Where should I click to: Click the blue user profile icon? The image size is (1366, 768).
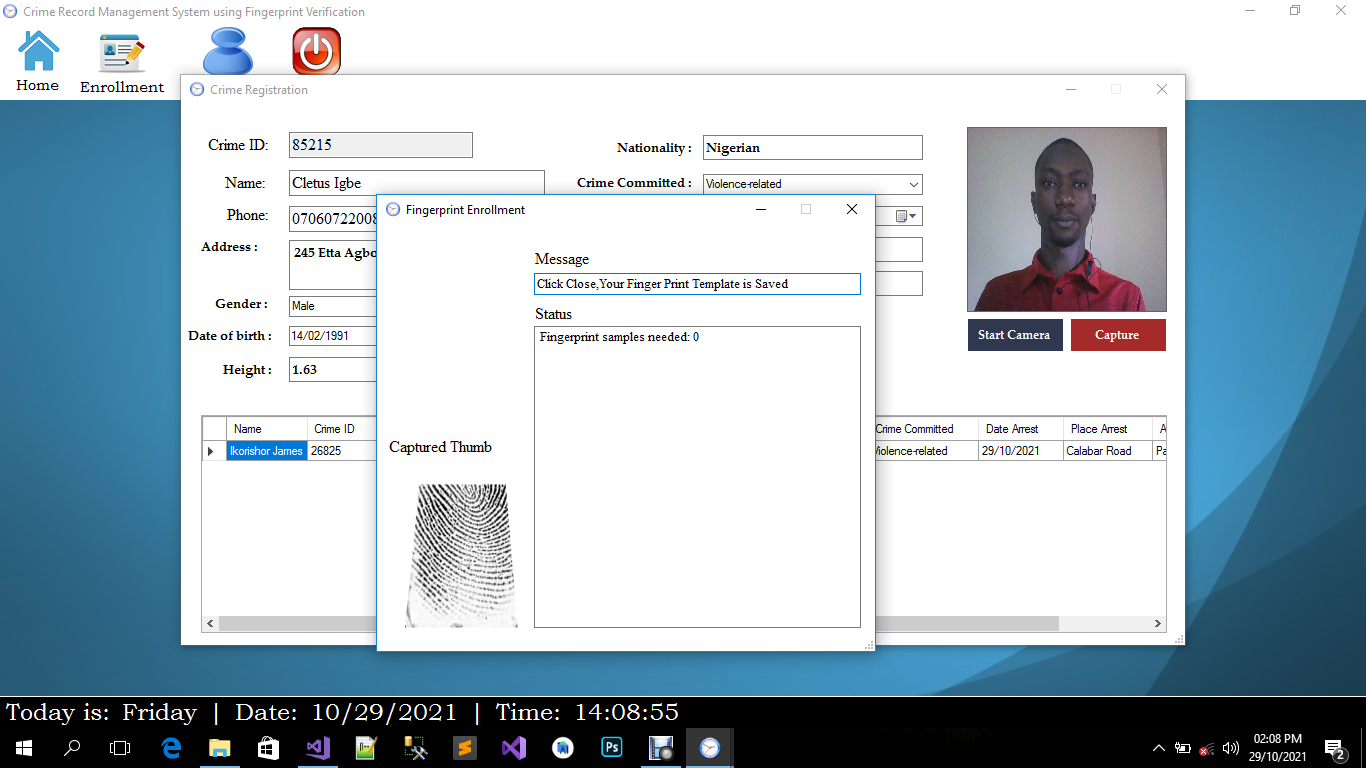click(x=228, y=51)
